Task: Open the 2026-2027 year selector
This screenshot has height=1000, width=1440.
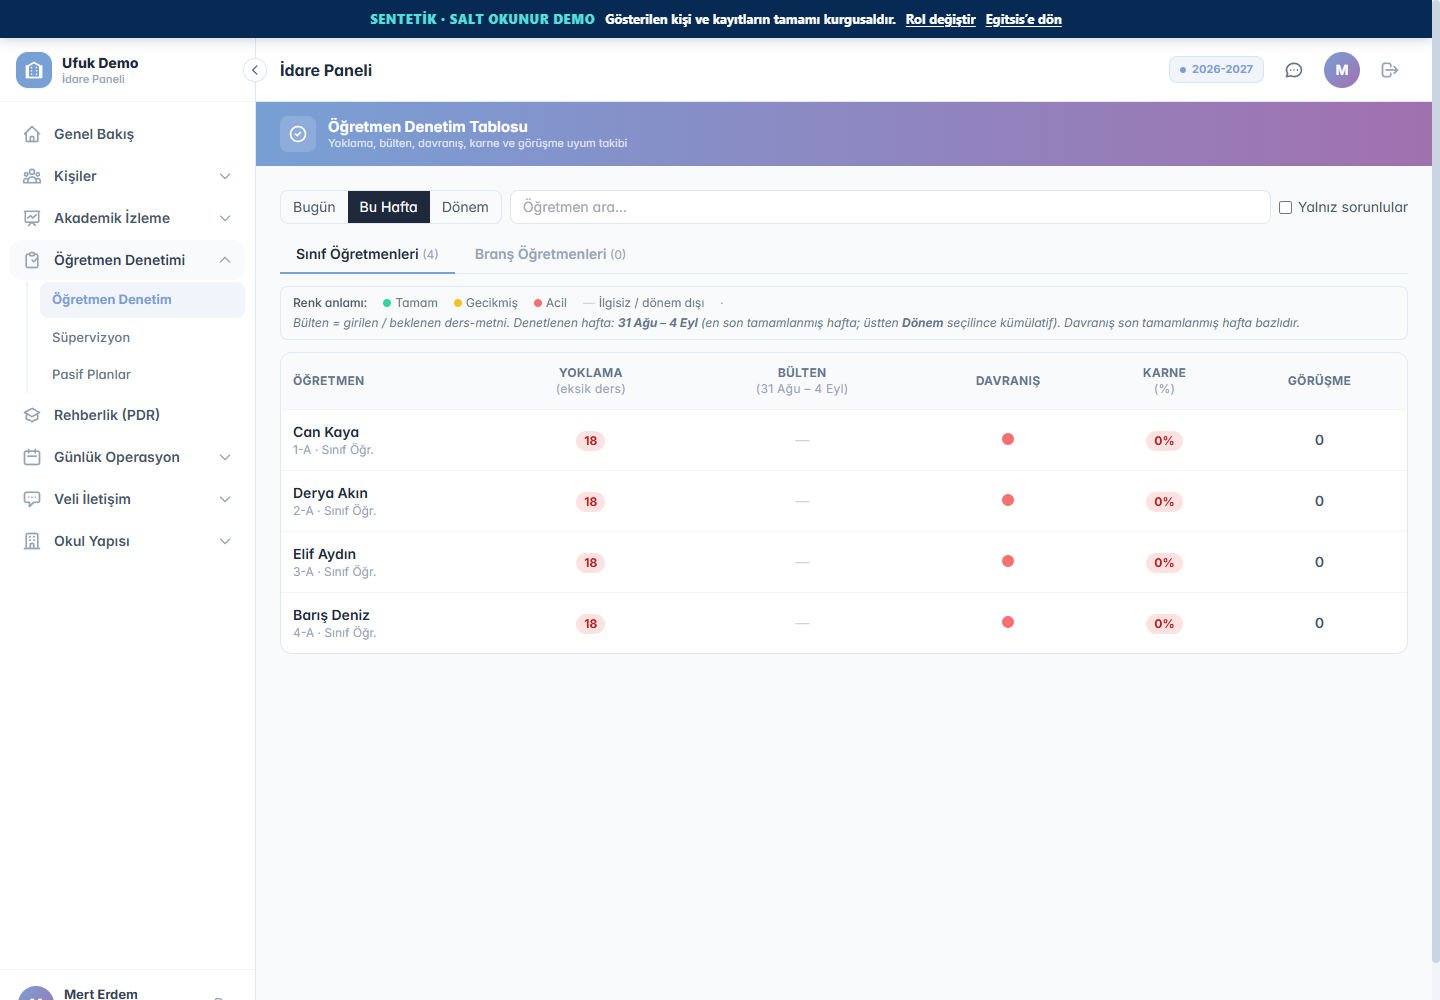Action: pyautogui.click(x=1217, y=69)
